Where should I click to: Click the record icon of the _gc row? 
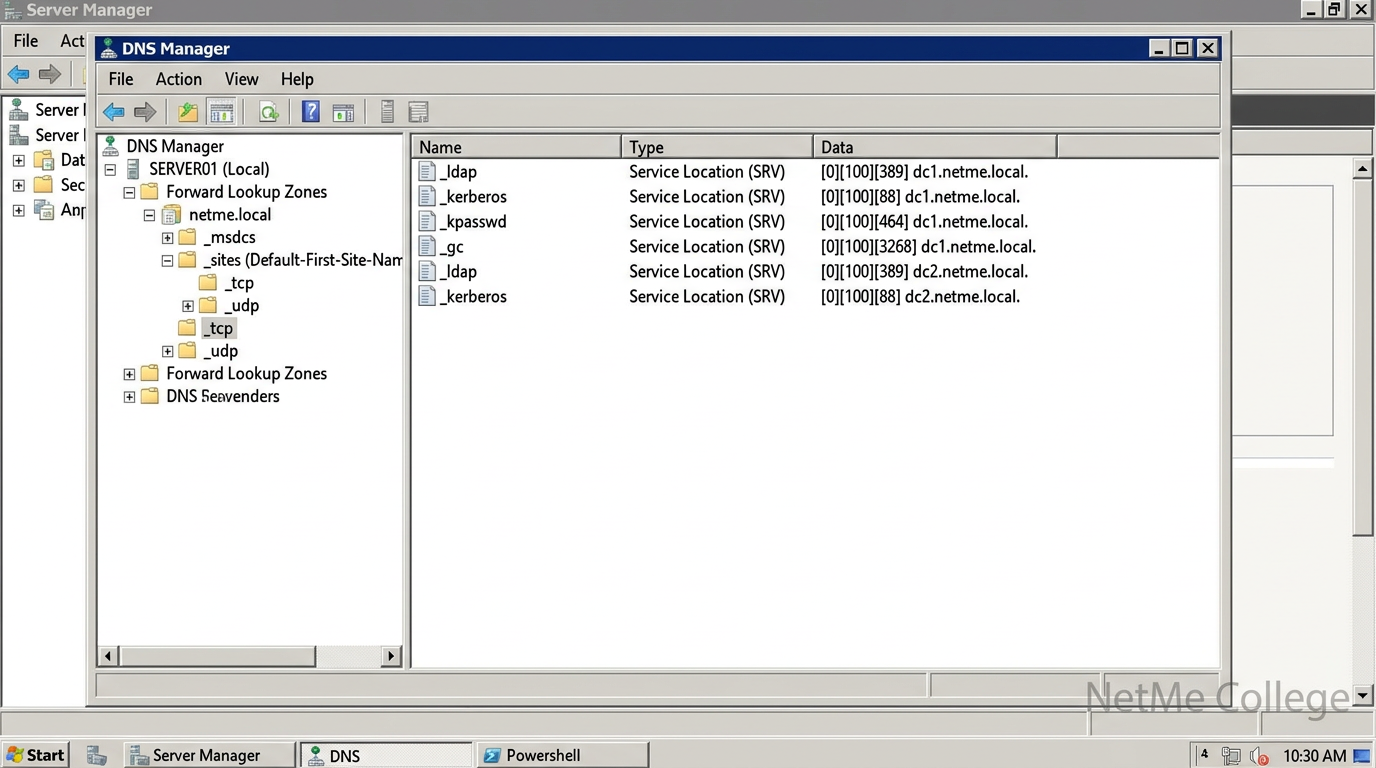pos(427,247)
